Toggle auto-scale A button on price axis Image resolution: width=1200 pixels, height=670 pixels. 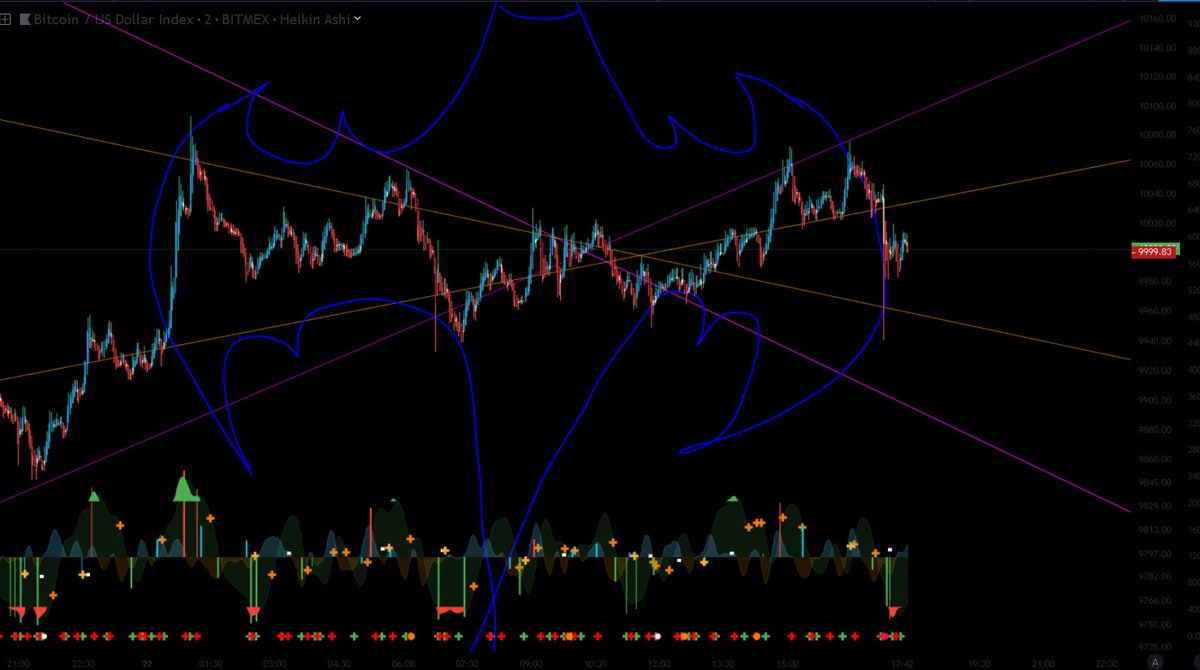tap(1155, 661)
